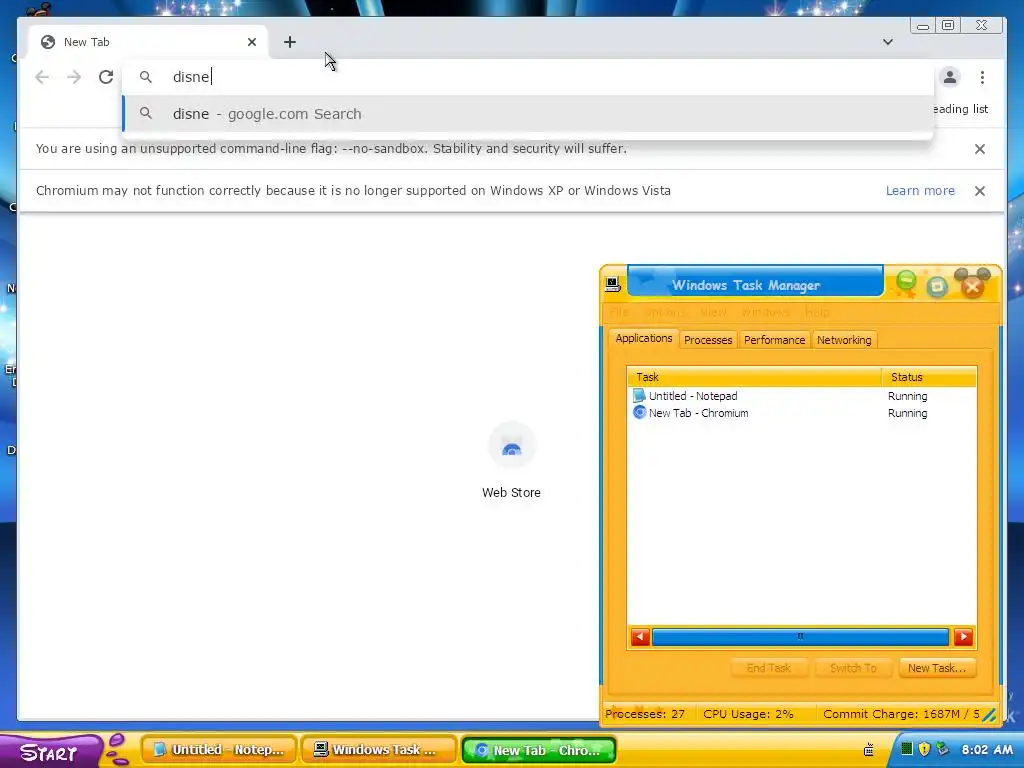This screenshot has height=768, width=1024.
Task: Switch to the Networking tab
Action: 844,340
